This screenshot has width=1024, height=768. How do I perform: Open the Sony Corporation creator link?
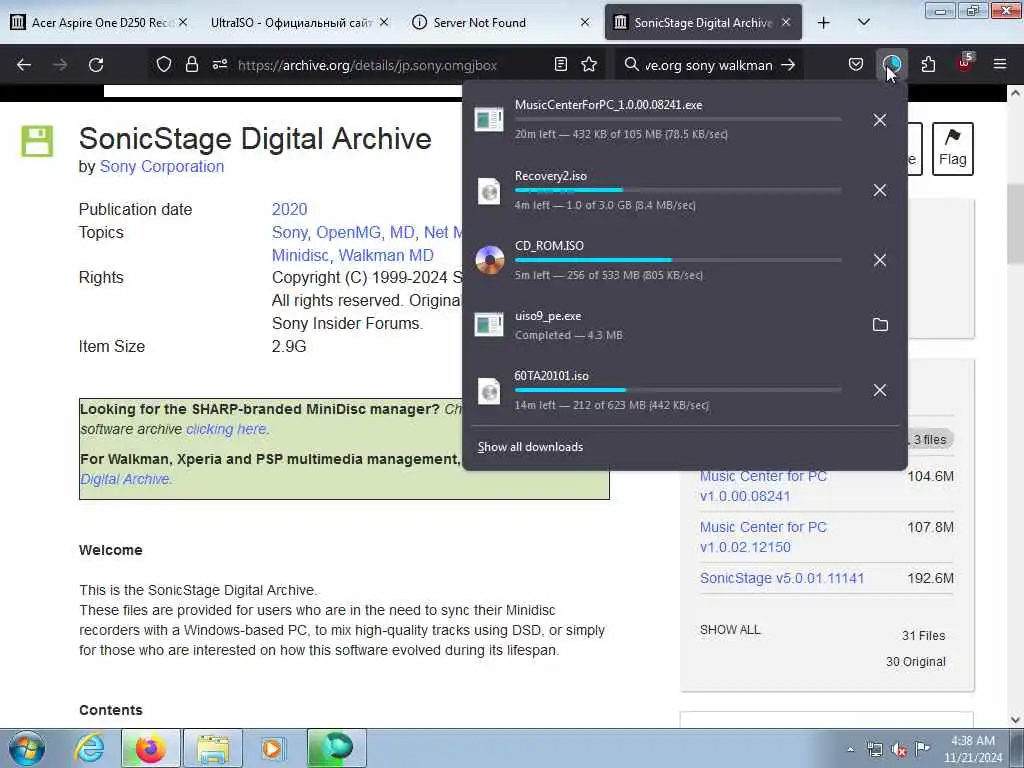point(161,167)
